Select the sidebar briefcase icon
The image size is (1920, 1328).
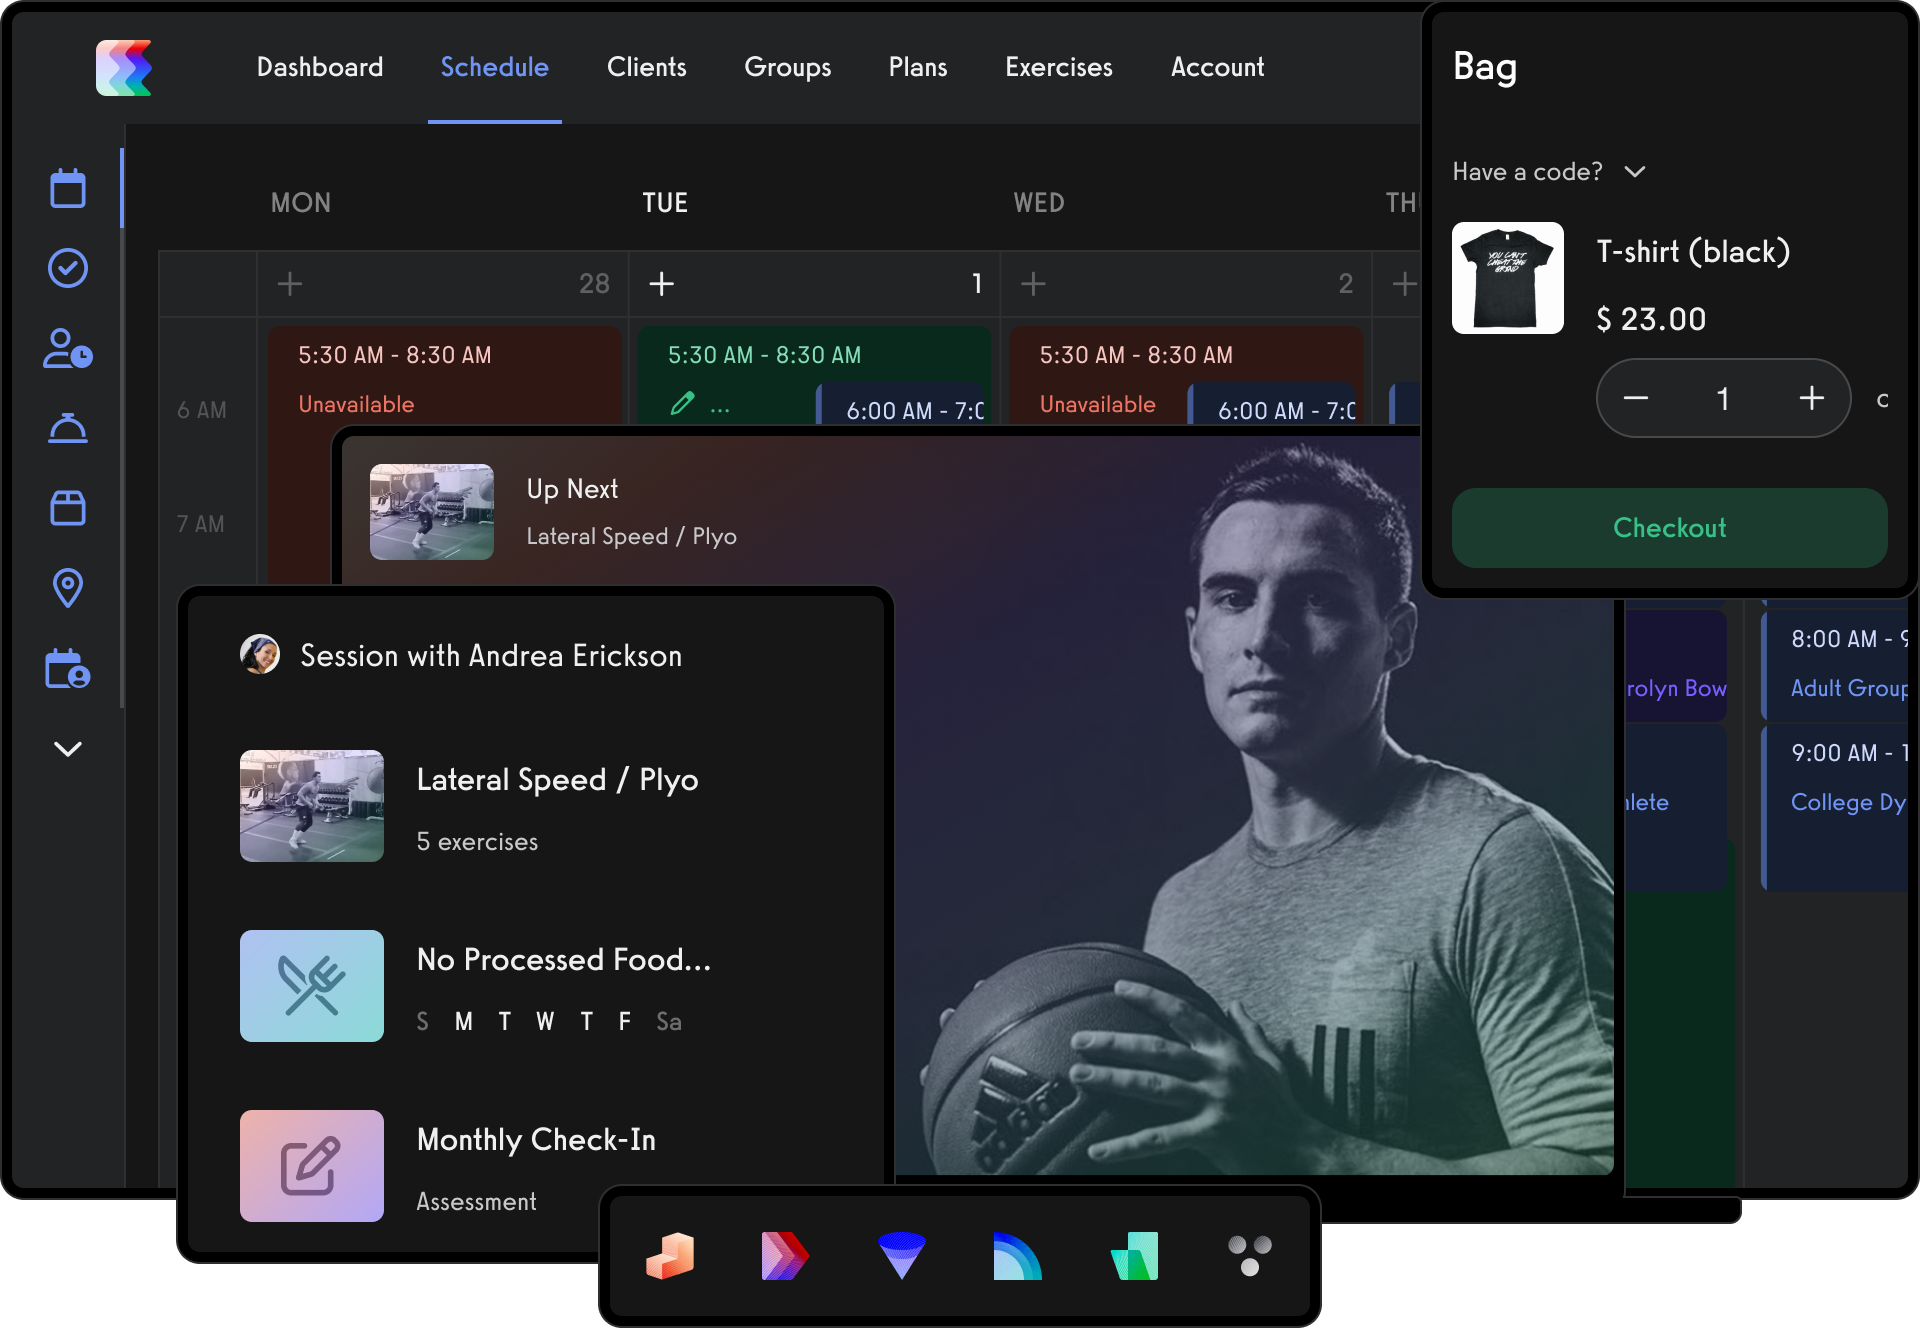click(67, 506)
